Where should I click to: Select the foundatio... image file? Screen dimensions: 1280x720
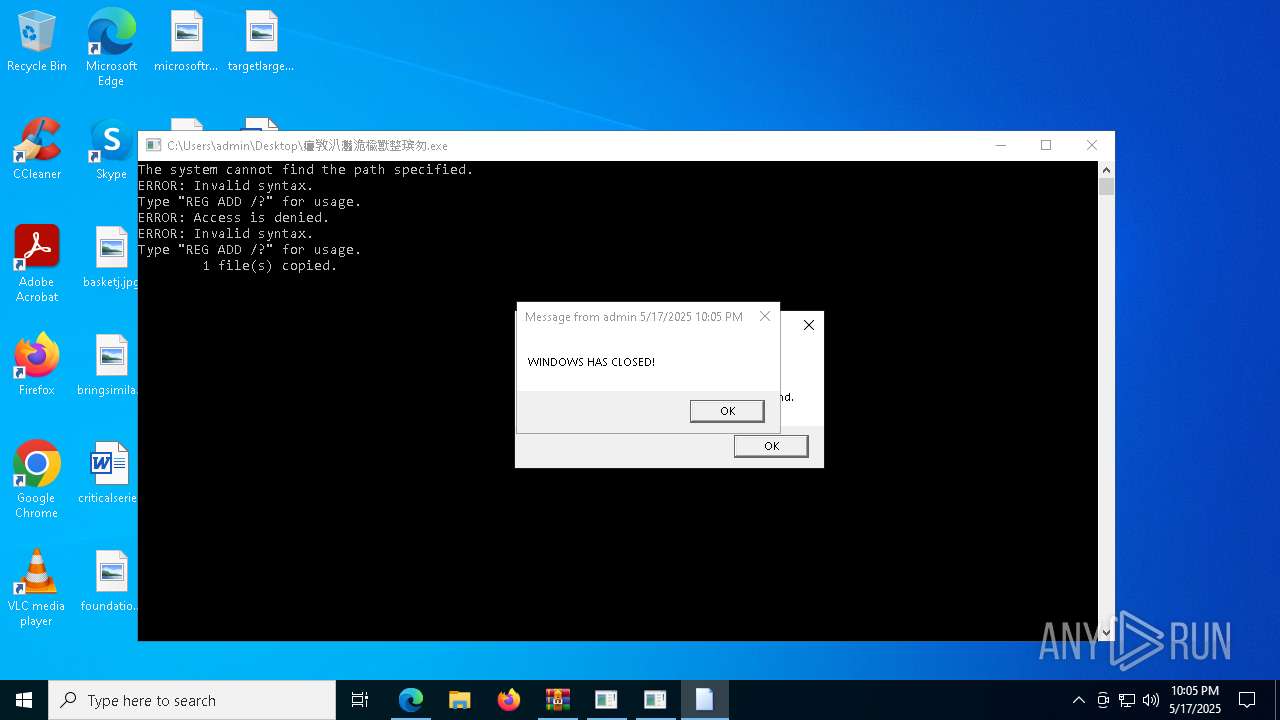pyautogui.click(x=110, y=582)
